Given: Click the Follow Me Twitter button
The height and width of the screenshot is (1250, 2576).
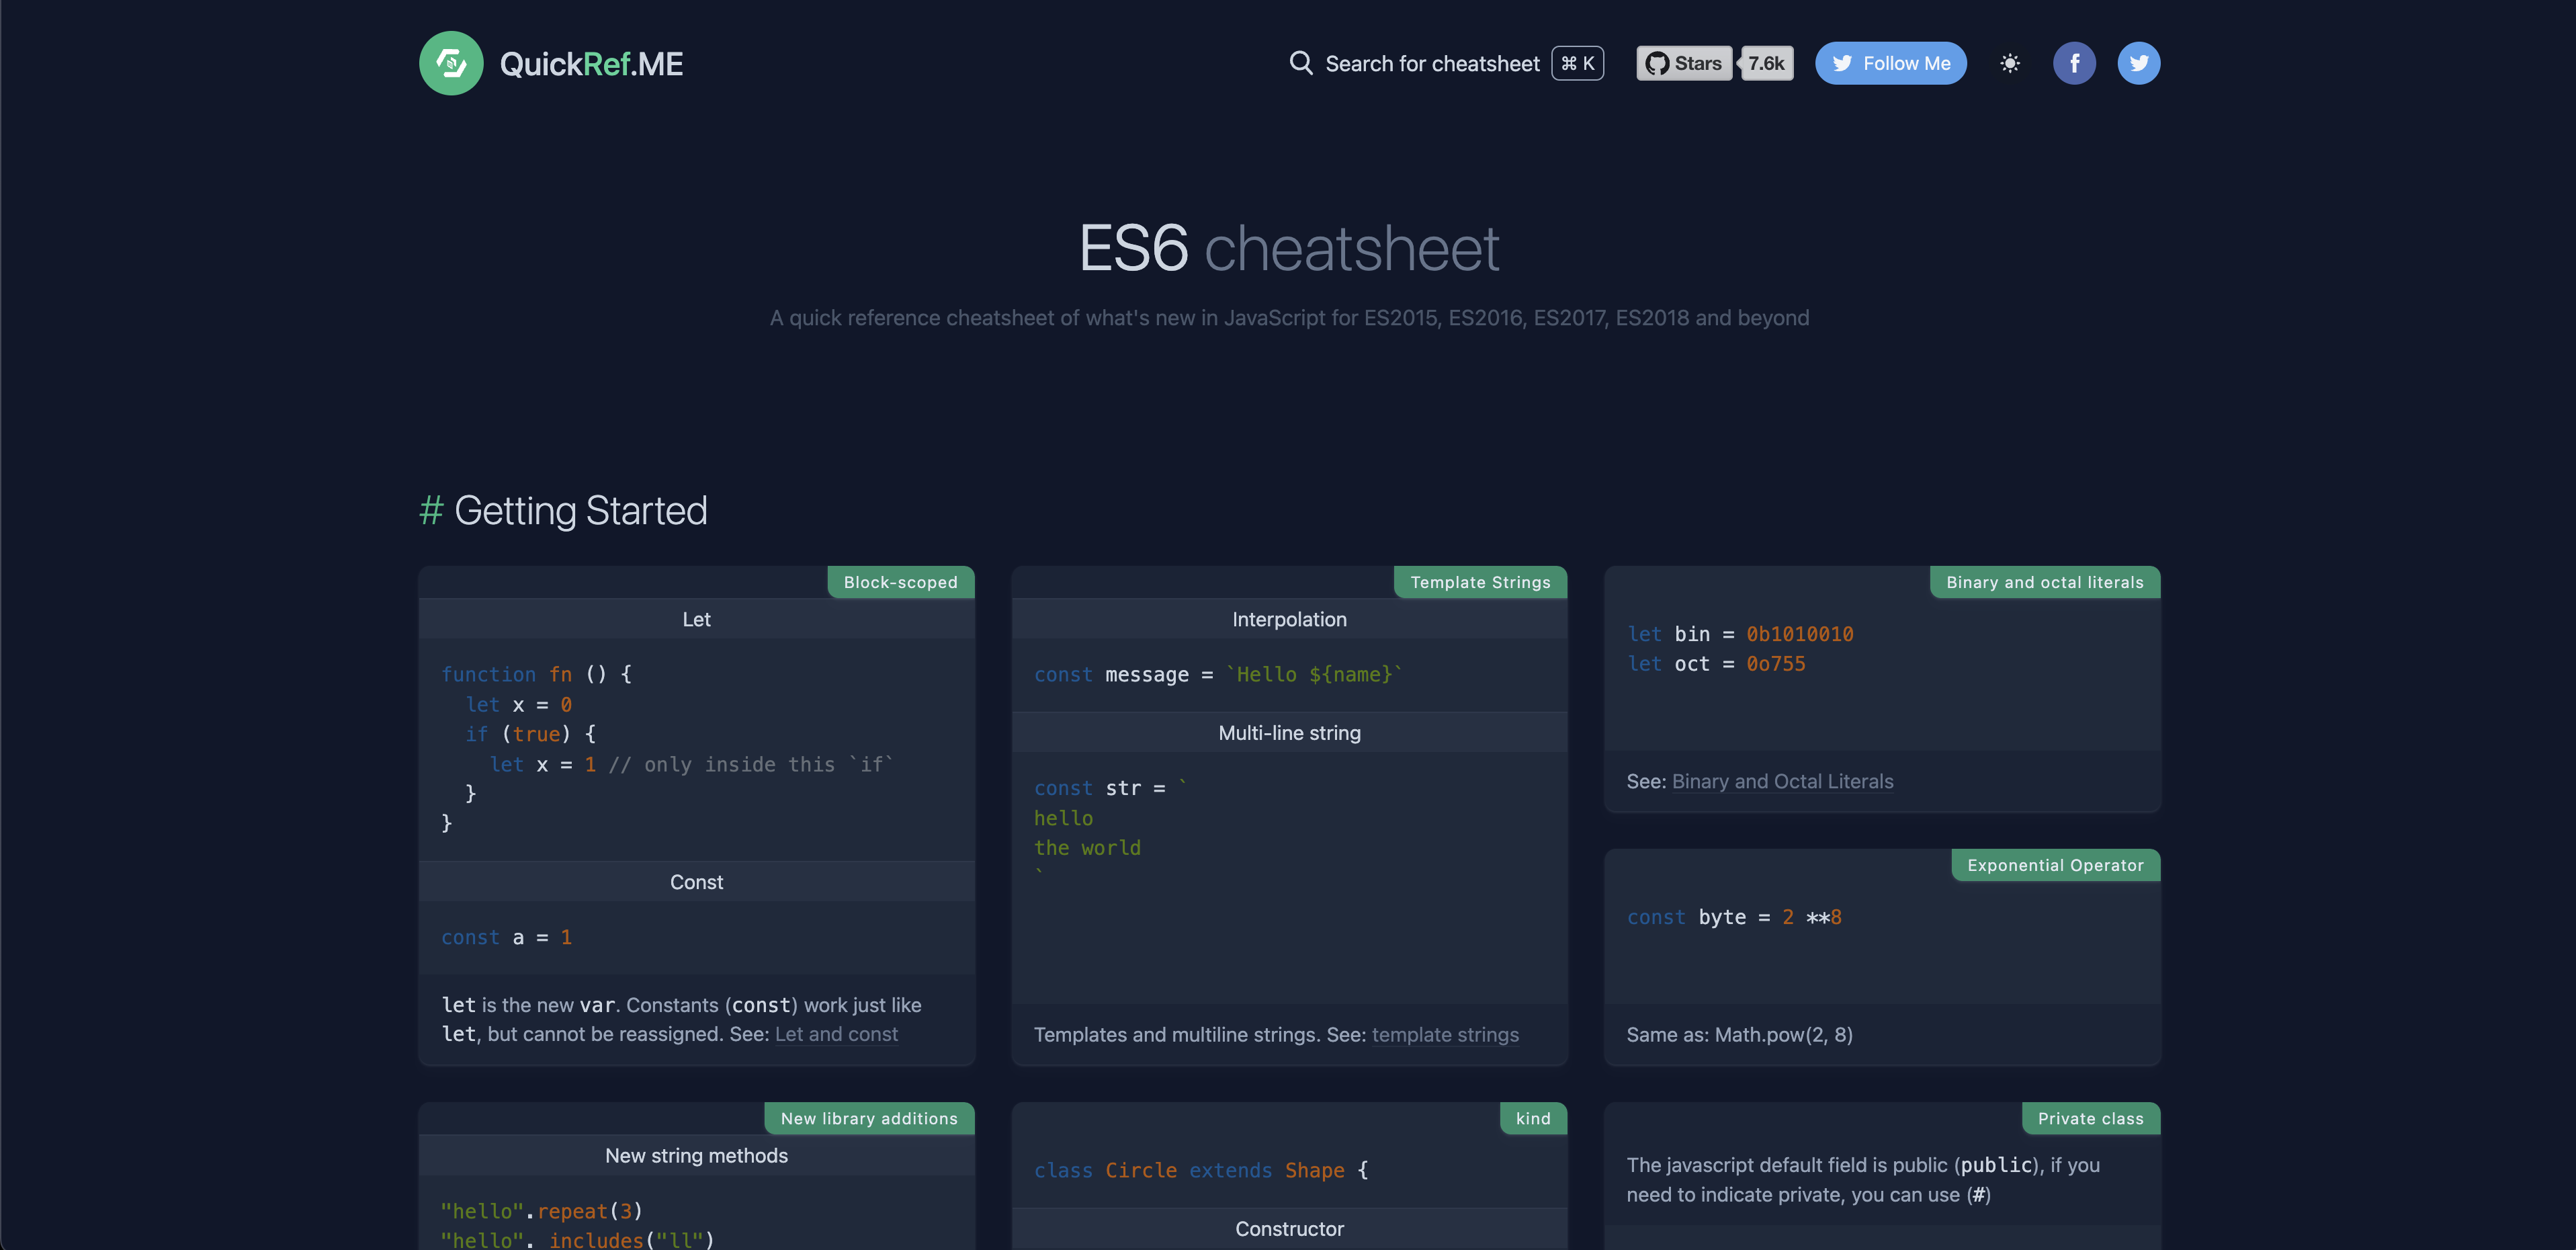Looking at the screenshot, I should tap(1890, 63).
